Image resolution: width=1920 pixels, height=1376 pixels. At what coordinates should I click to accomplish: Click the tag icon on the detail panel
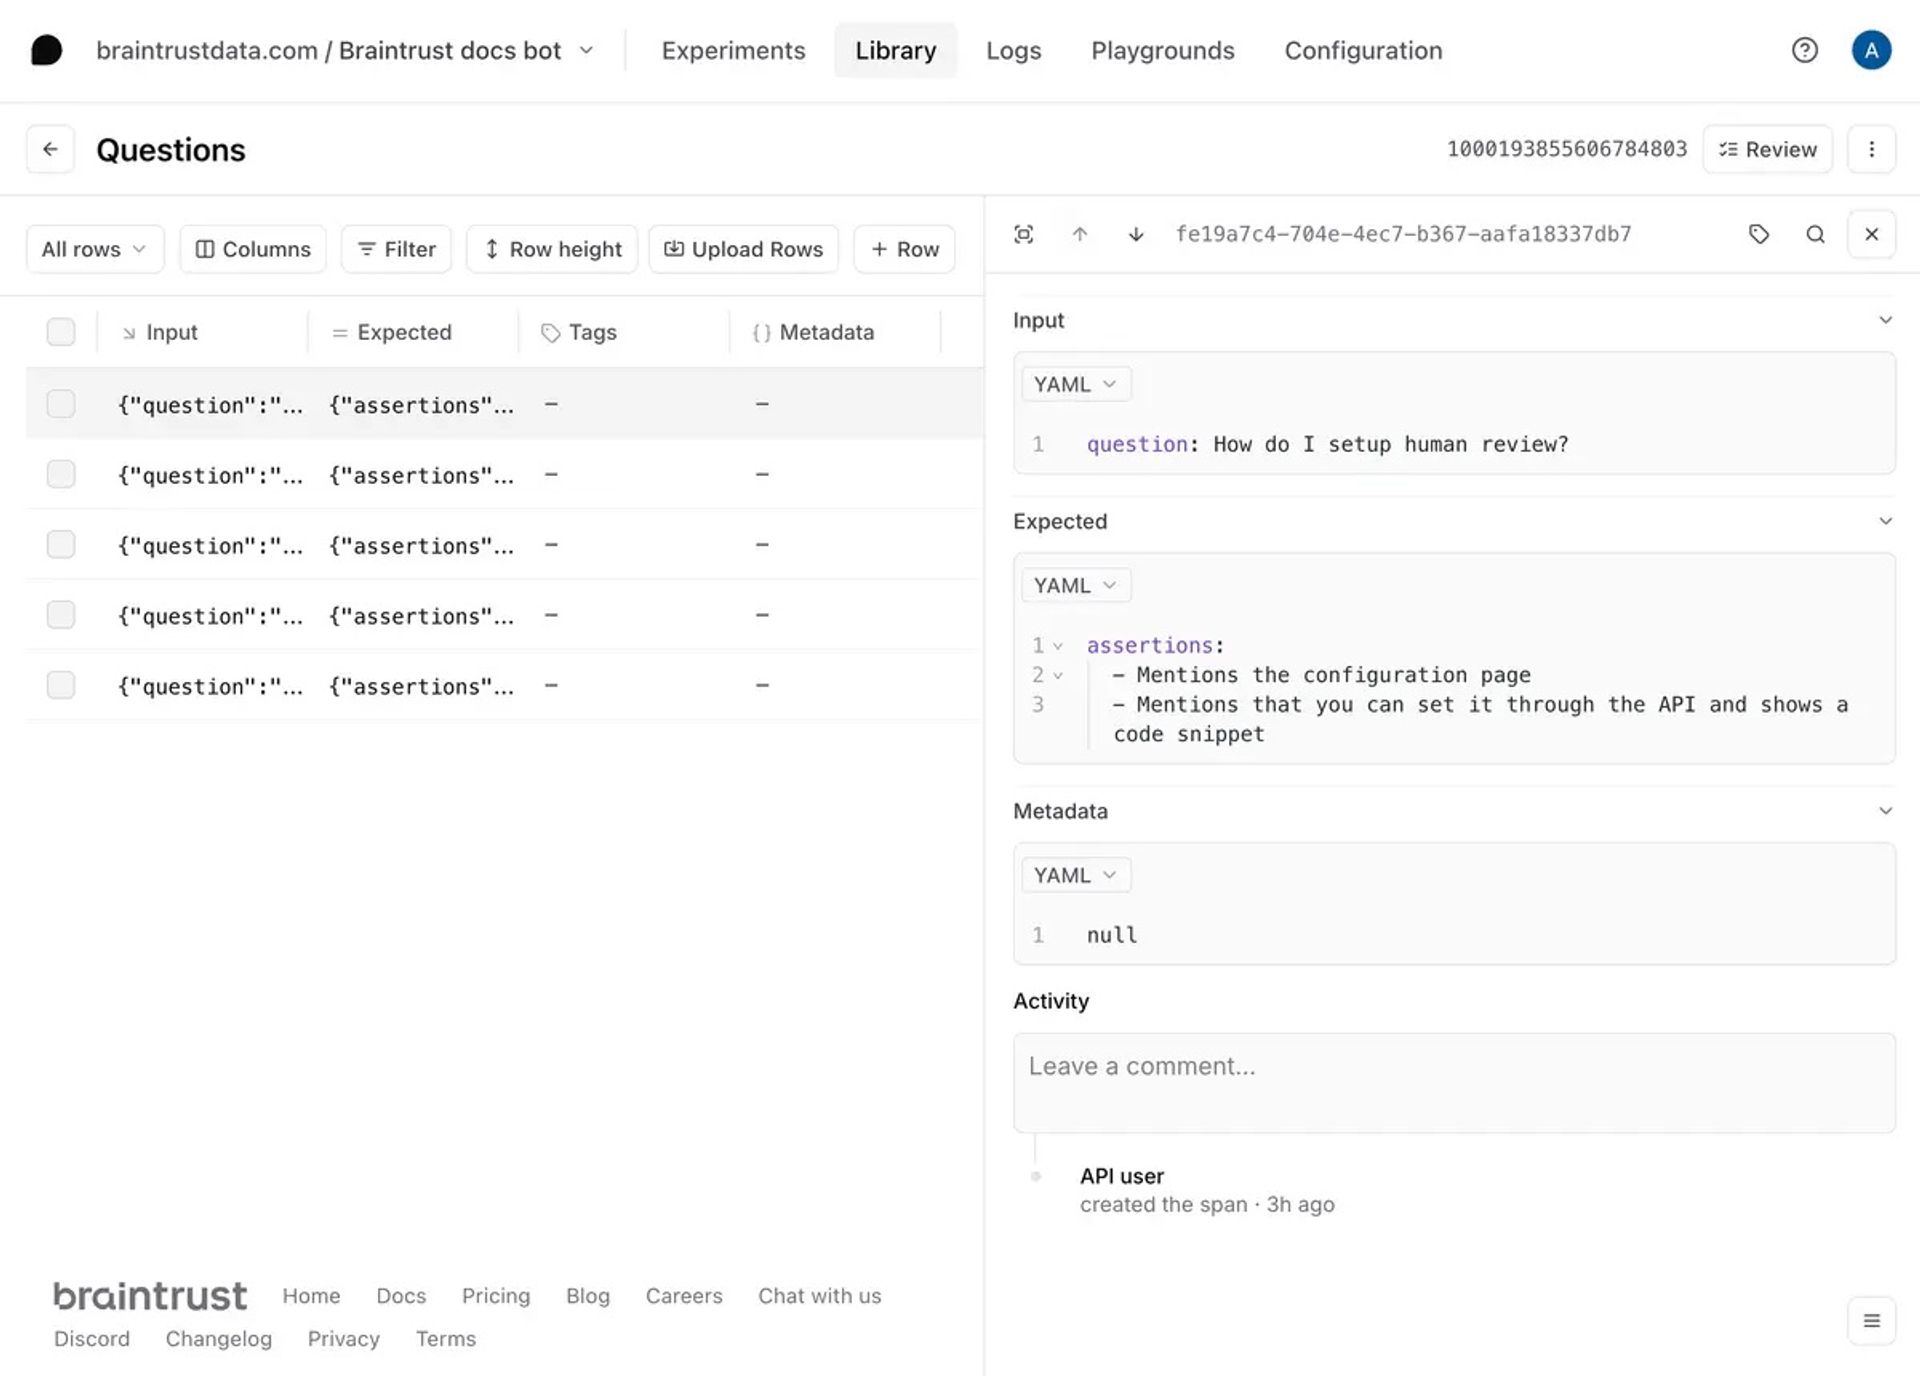click(x=1758, y=235)
